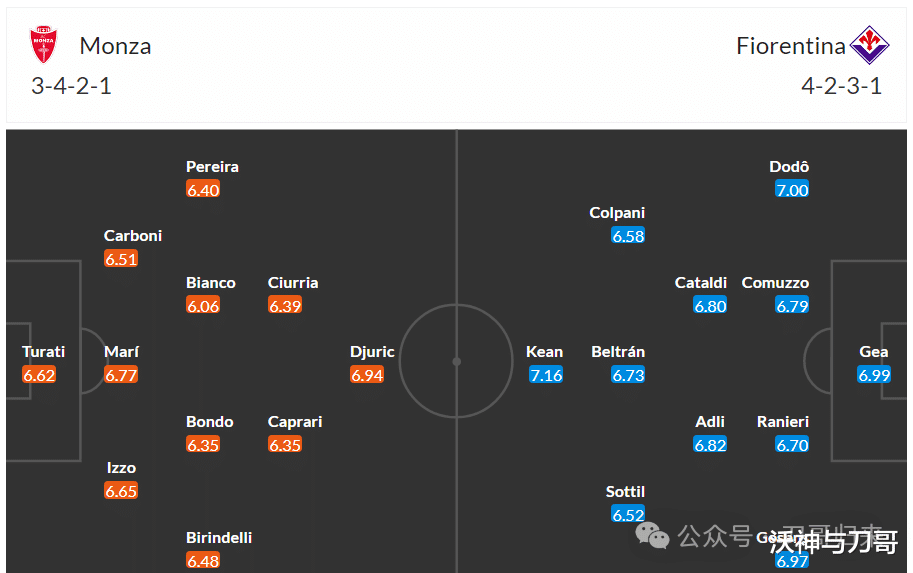
Task: Click the Fiorentina club crest icon
Action: click(869, 45)
